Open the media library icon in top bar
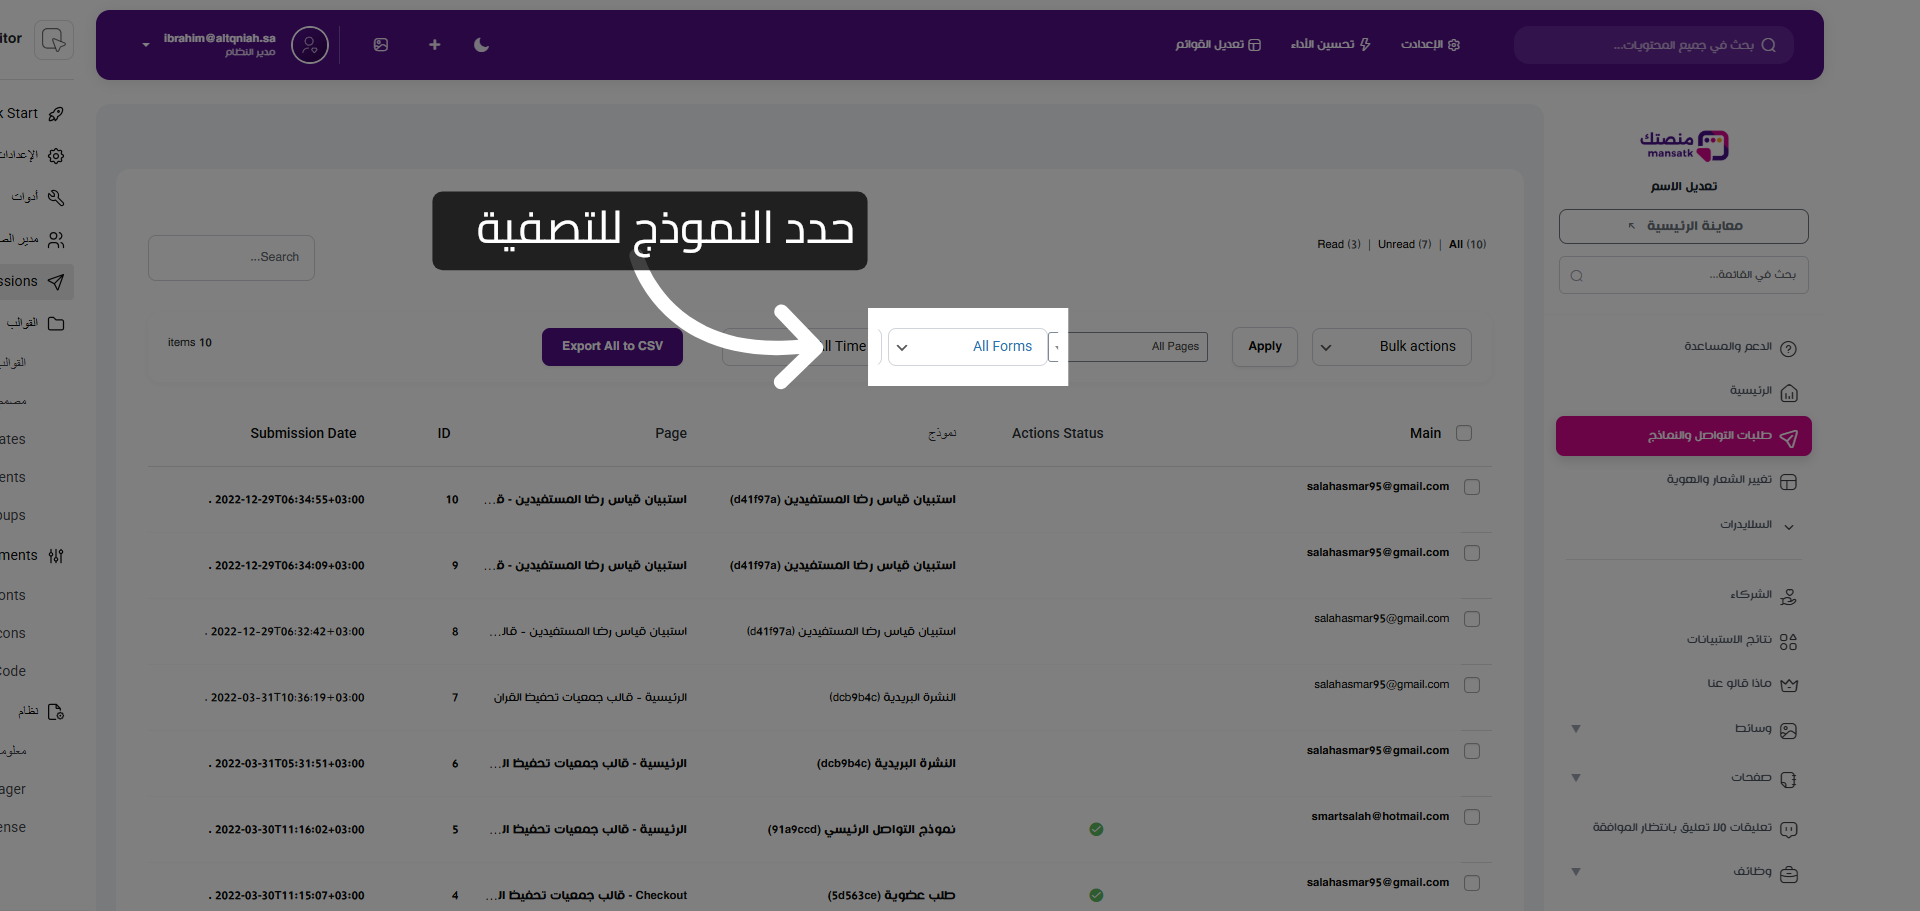Viewport: 1920px width, 911px height. coord(381,44)
